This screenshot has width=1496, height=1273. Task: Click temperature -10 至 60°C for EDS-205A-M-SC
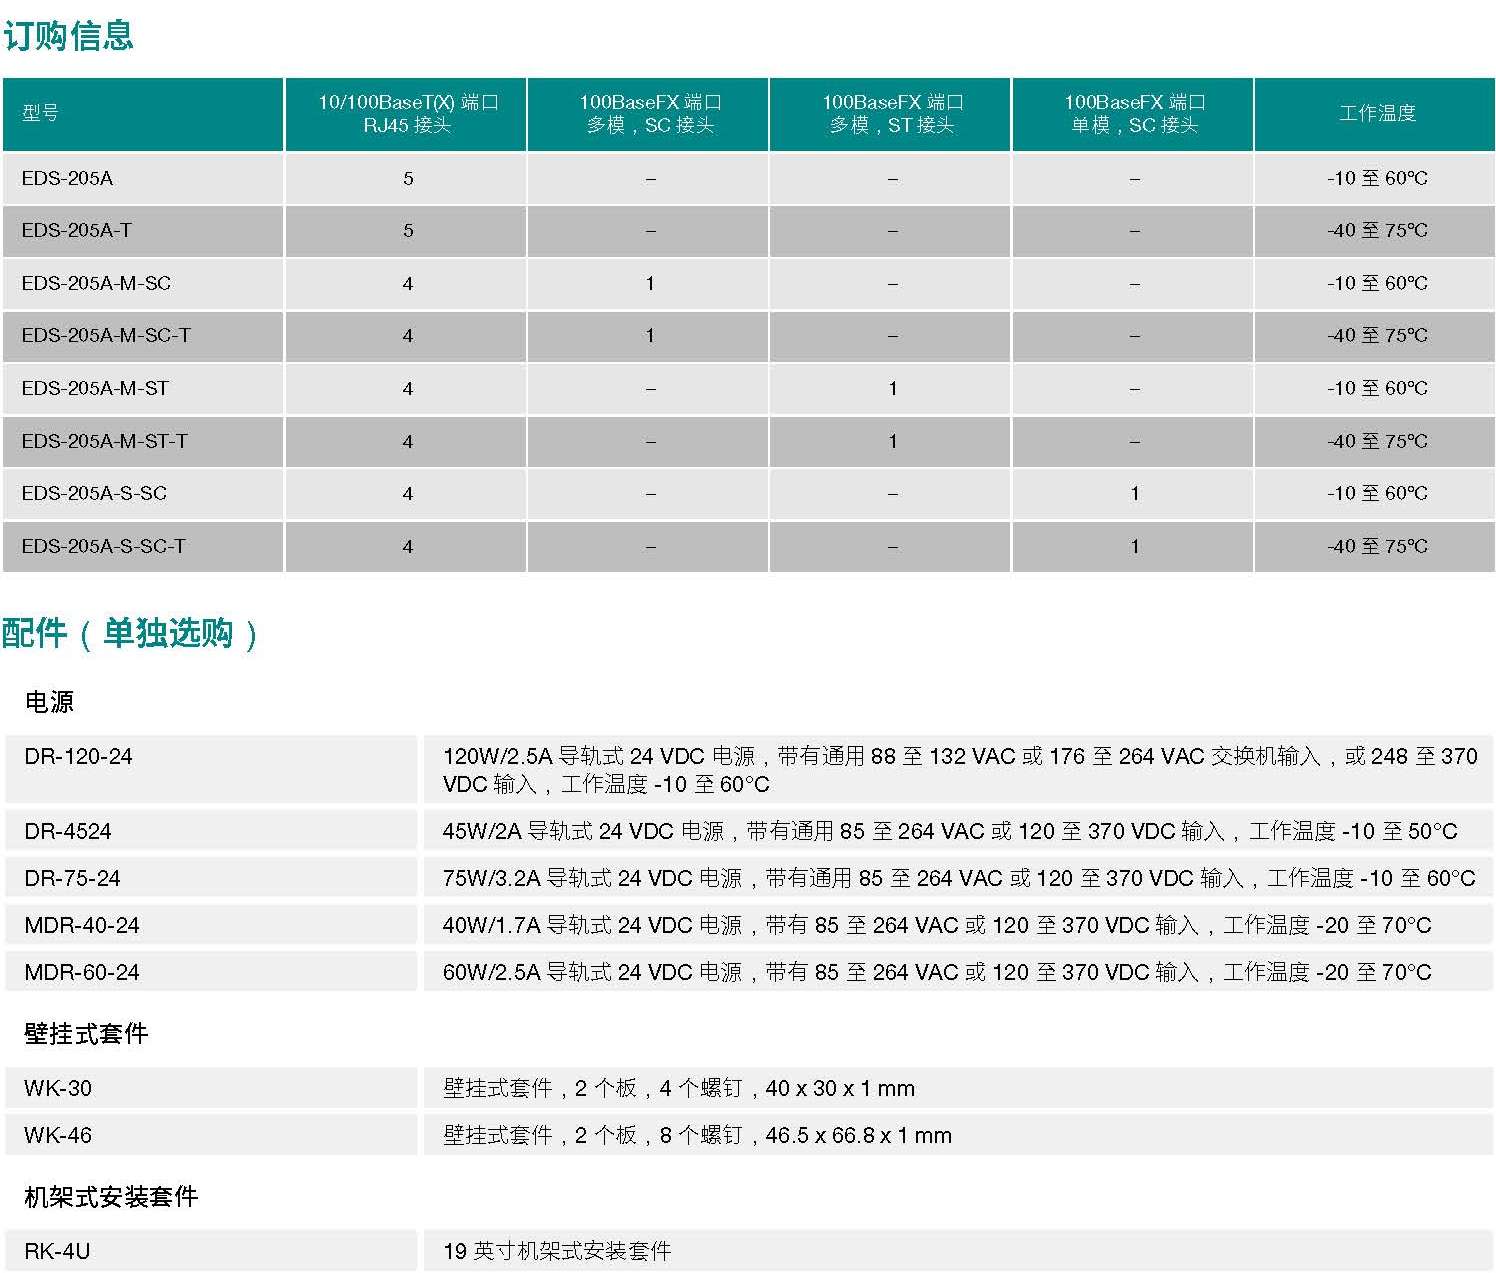[1377, 283]
